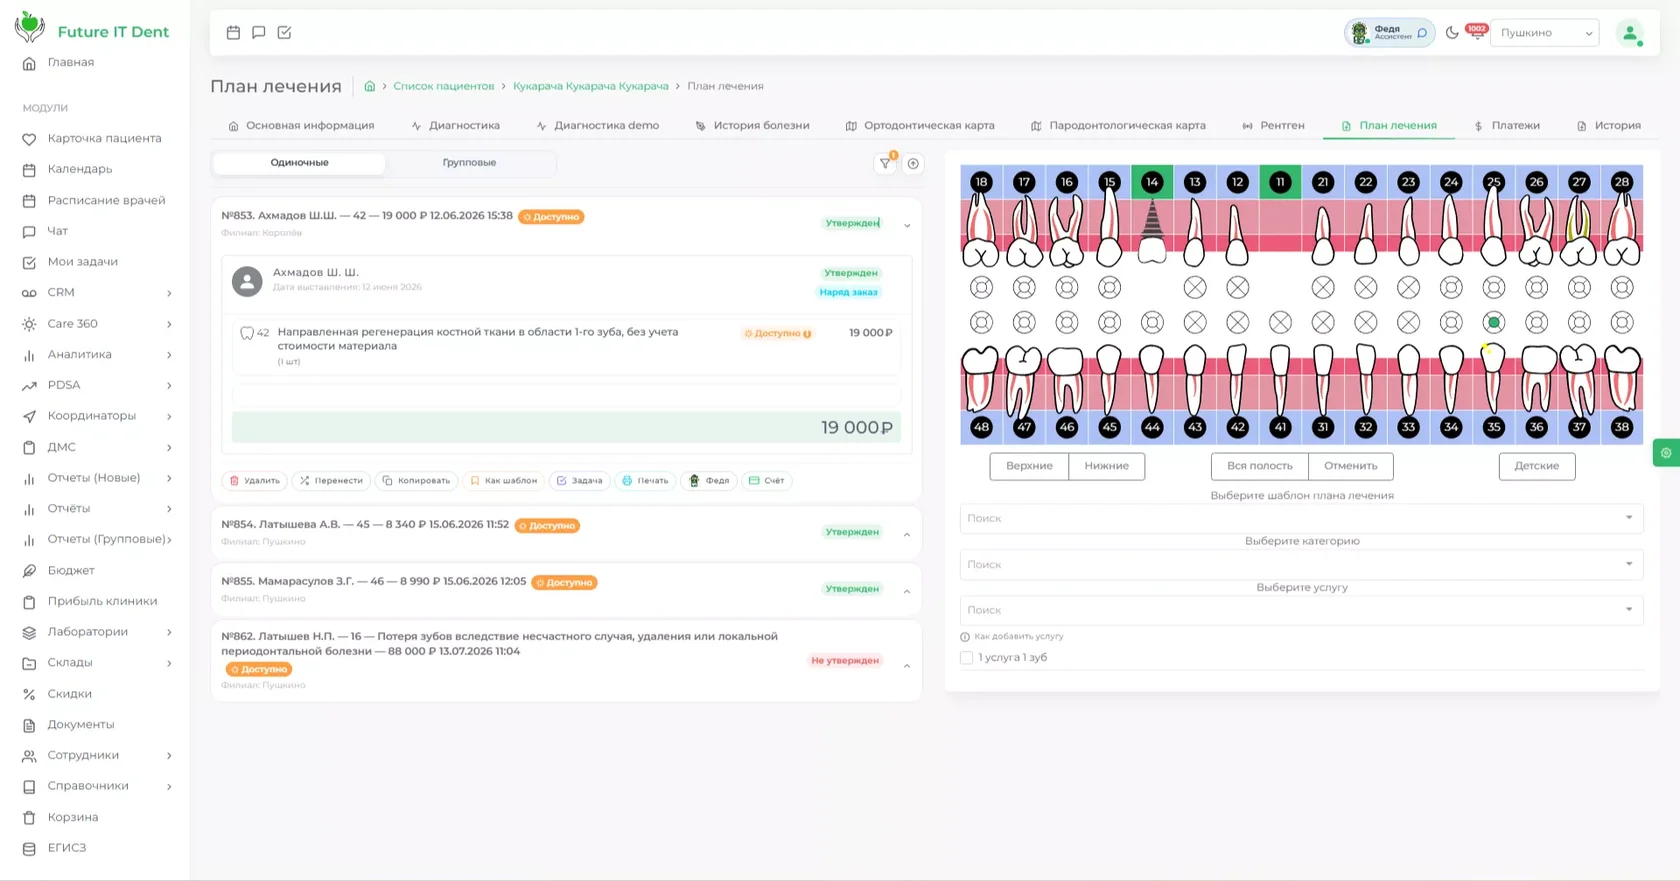The image size is (1680, 881).
Task: Switch to История болезни tab
Action: point(752,126)
